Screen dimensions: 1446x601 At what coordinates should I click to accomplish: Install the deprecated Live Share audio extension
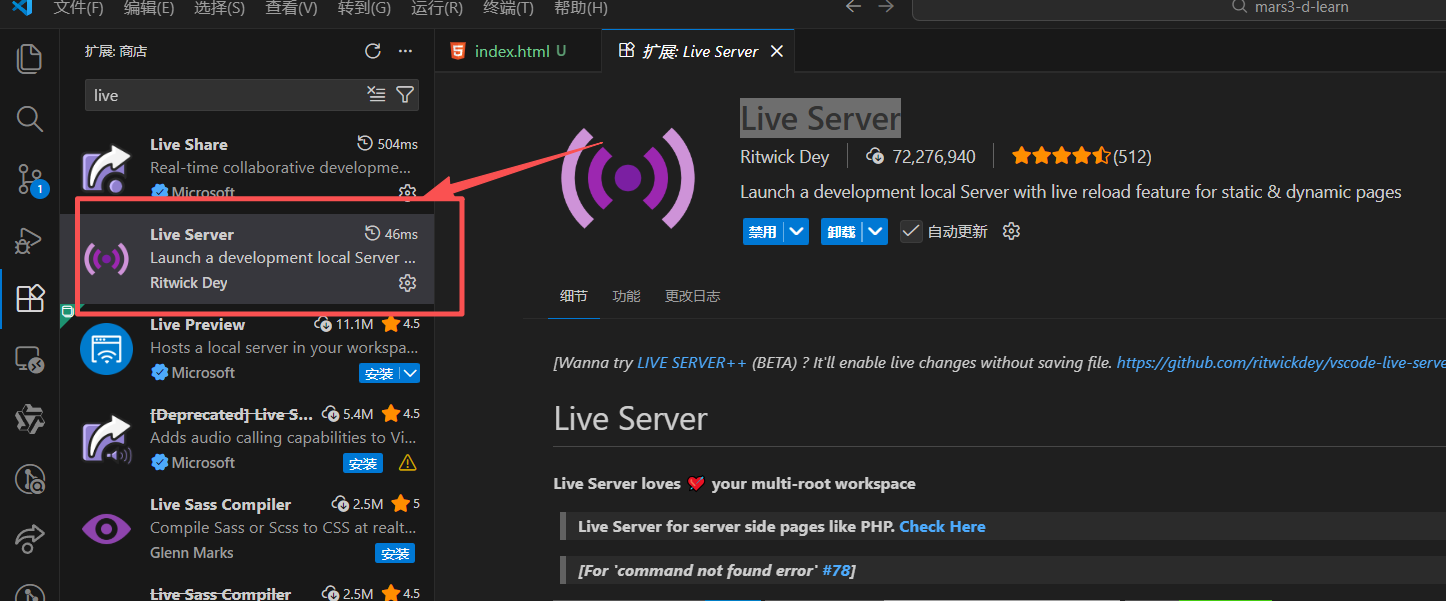coord(362,463)
